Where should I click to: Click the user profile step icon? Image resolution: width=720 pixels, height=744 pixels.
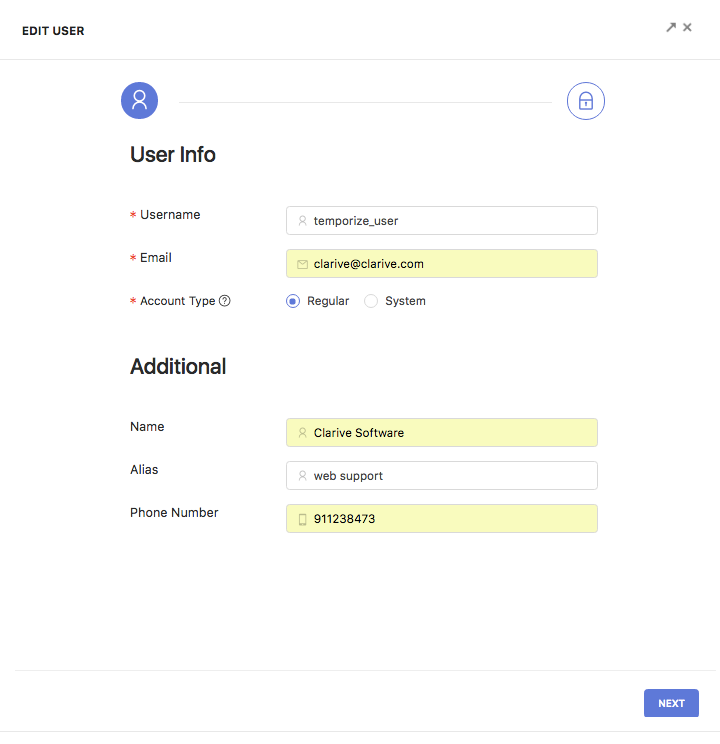(x=140, y=101)
